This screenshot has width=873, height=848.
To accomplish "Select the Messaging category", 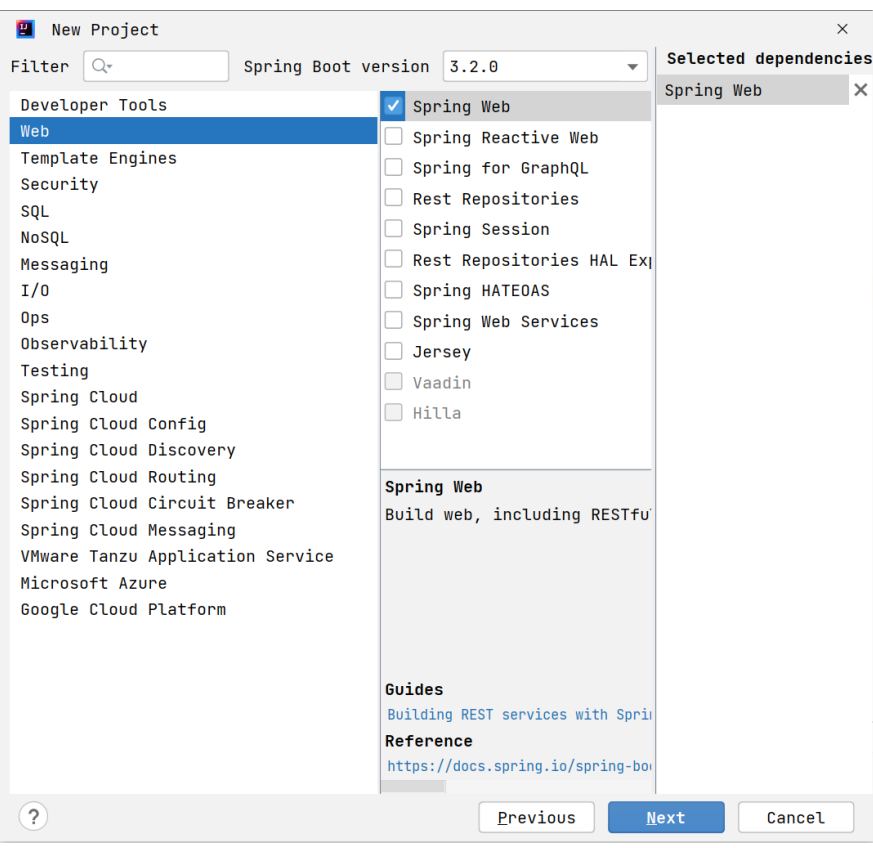I will 193,264.
